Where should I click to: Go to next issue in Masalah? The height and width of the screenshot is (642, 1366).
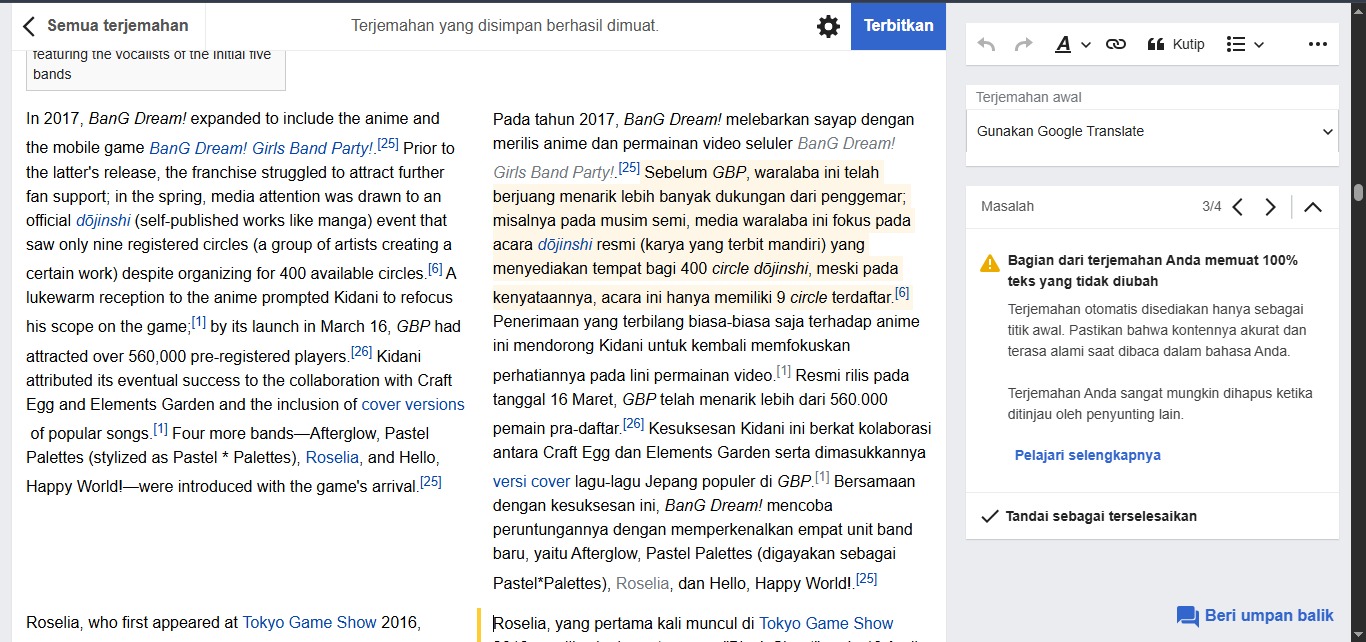pyautogui.click(x=1270, y=207)
